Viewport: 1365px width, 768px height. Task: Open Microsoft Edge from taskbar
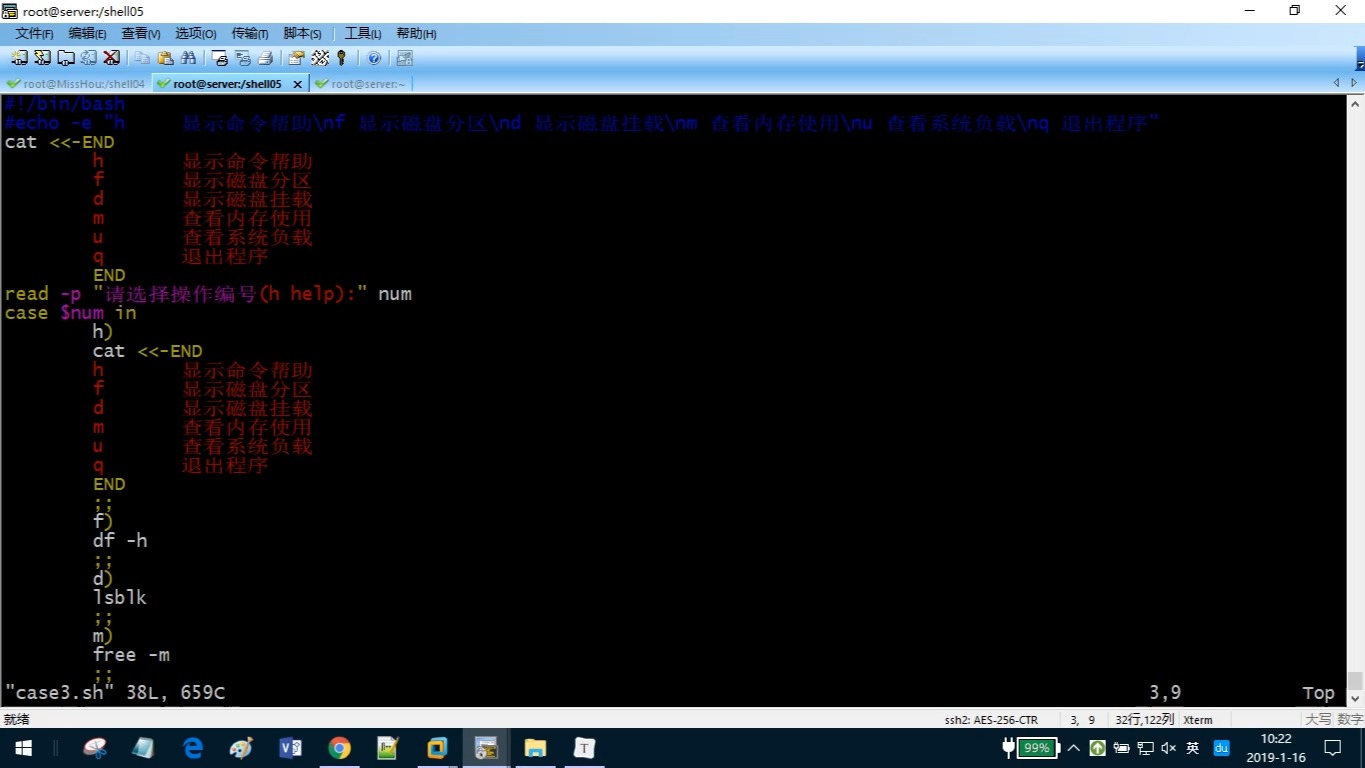click(x=193, y=748)
